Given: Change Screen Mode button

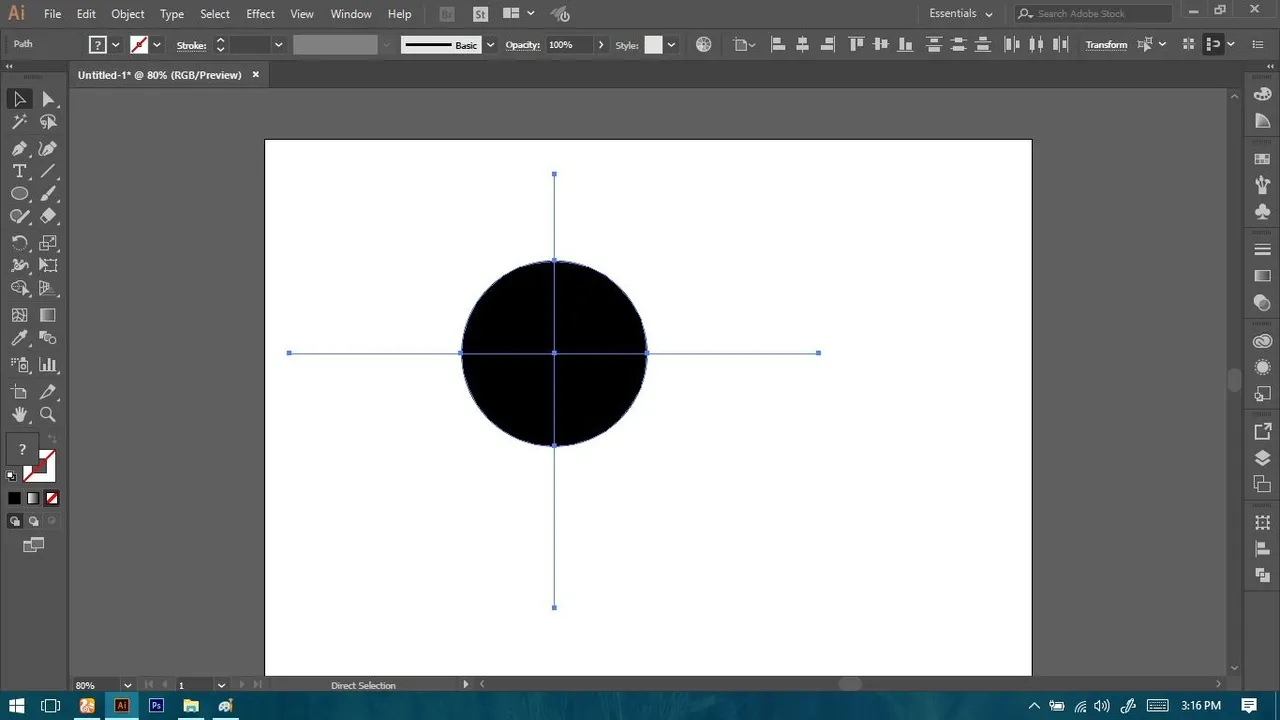Looking at the screenshot, I should pos(34,545).
